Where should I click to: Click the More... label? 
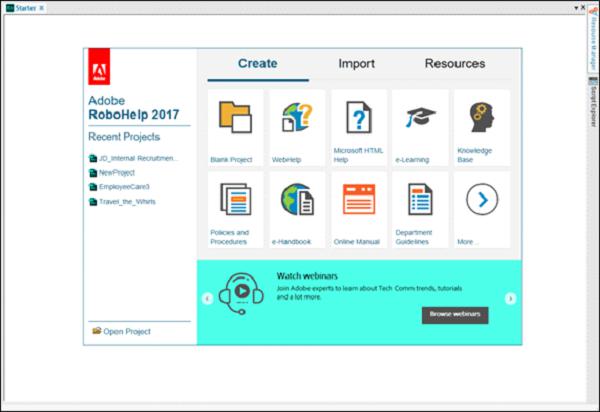pos(468,242)
